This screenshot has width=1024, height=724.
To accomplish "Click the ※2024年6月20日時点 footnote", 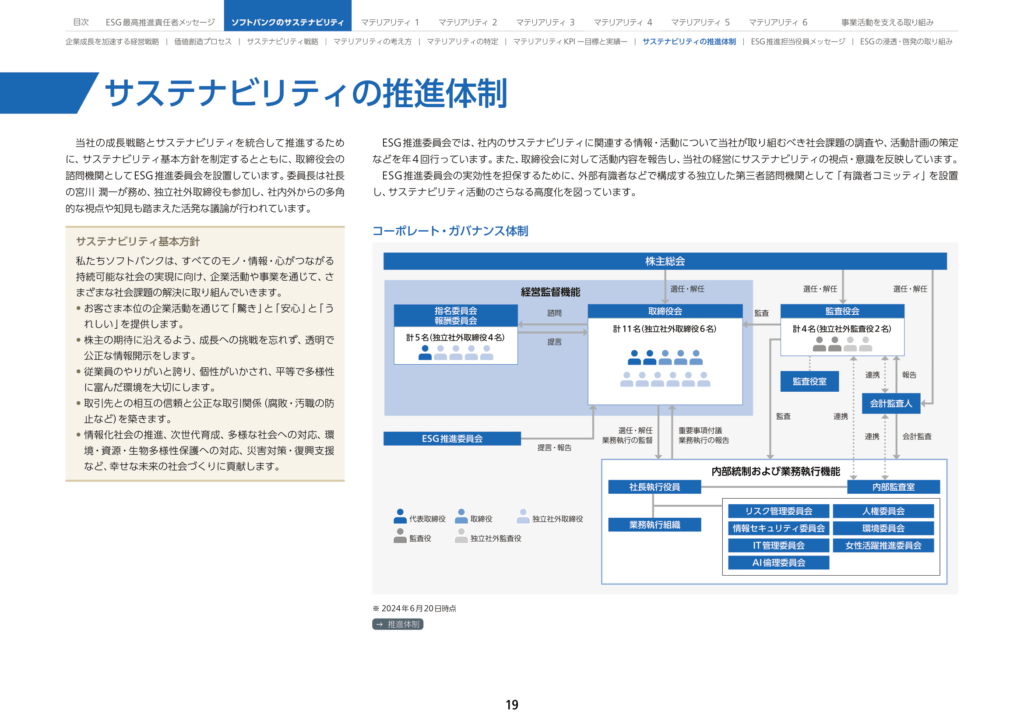I will 414,608.
